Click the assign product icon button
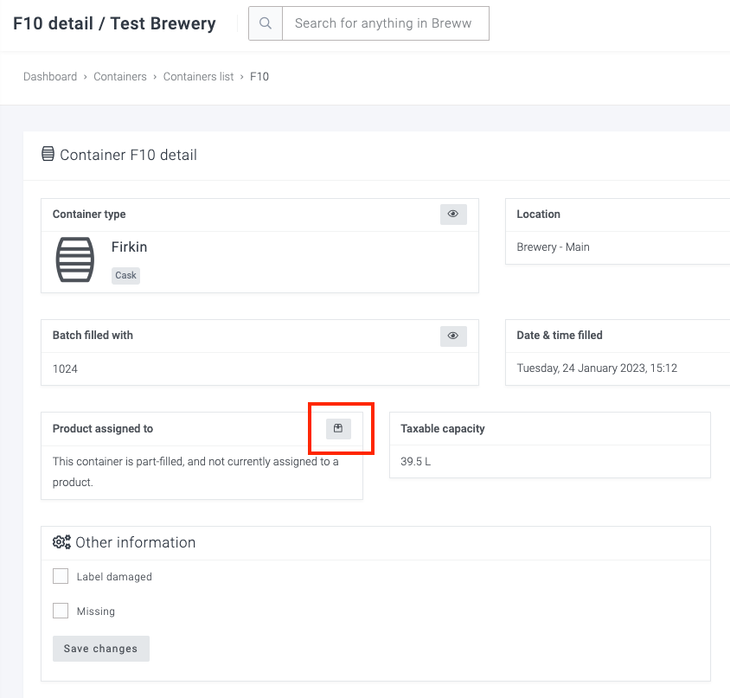 pyautogui.click(x=338, y=429)
